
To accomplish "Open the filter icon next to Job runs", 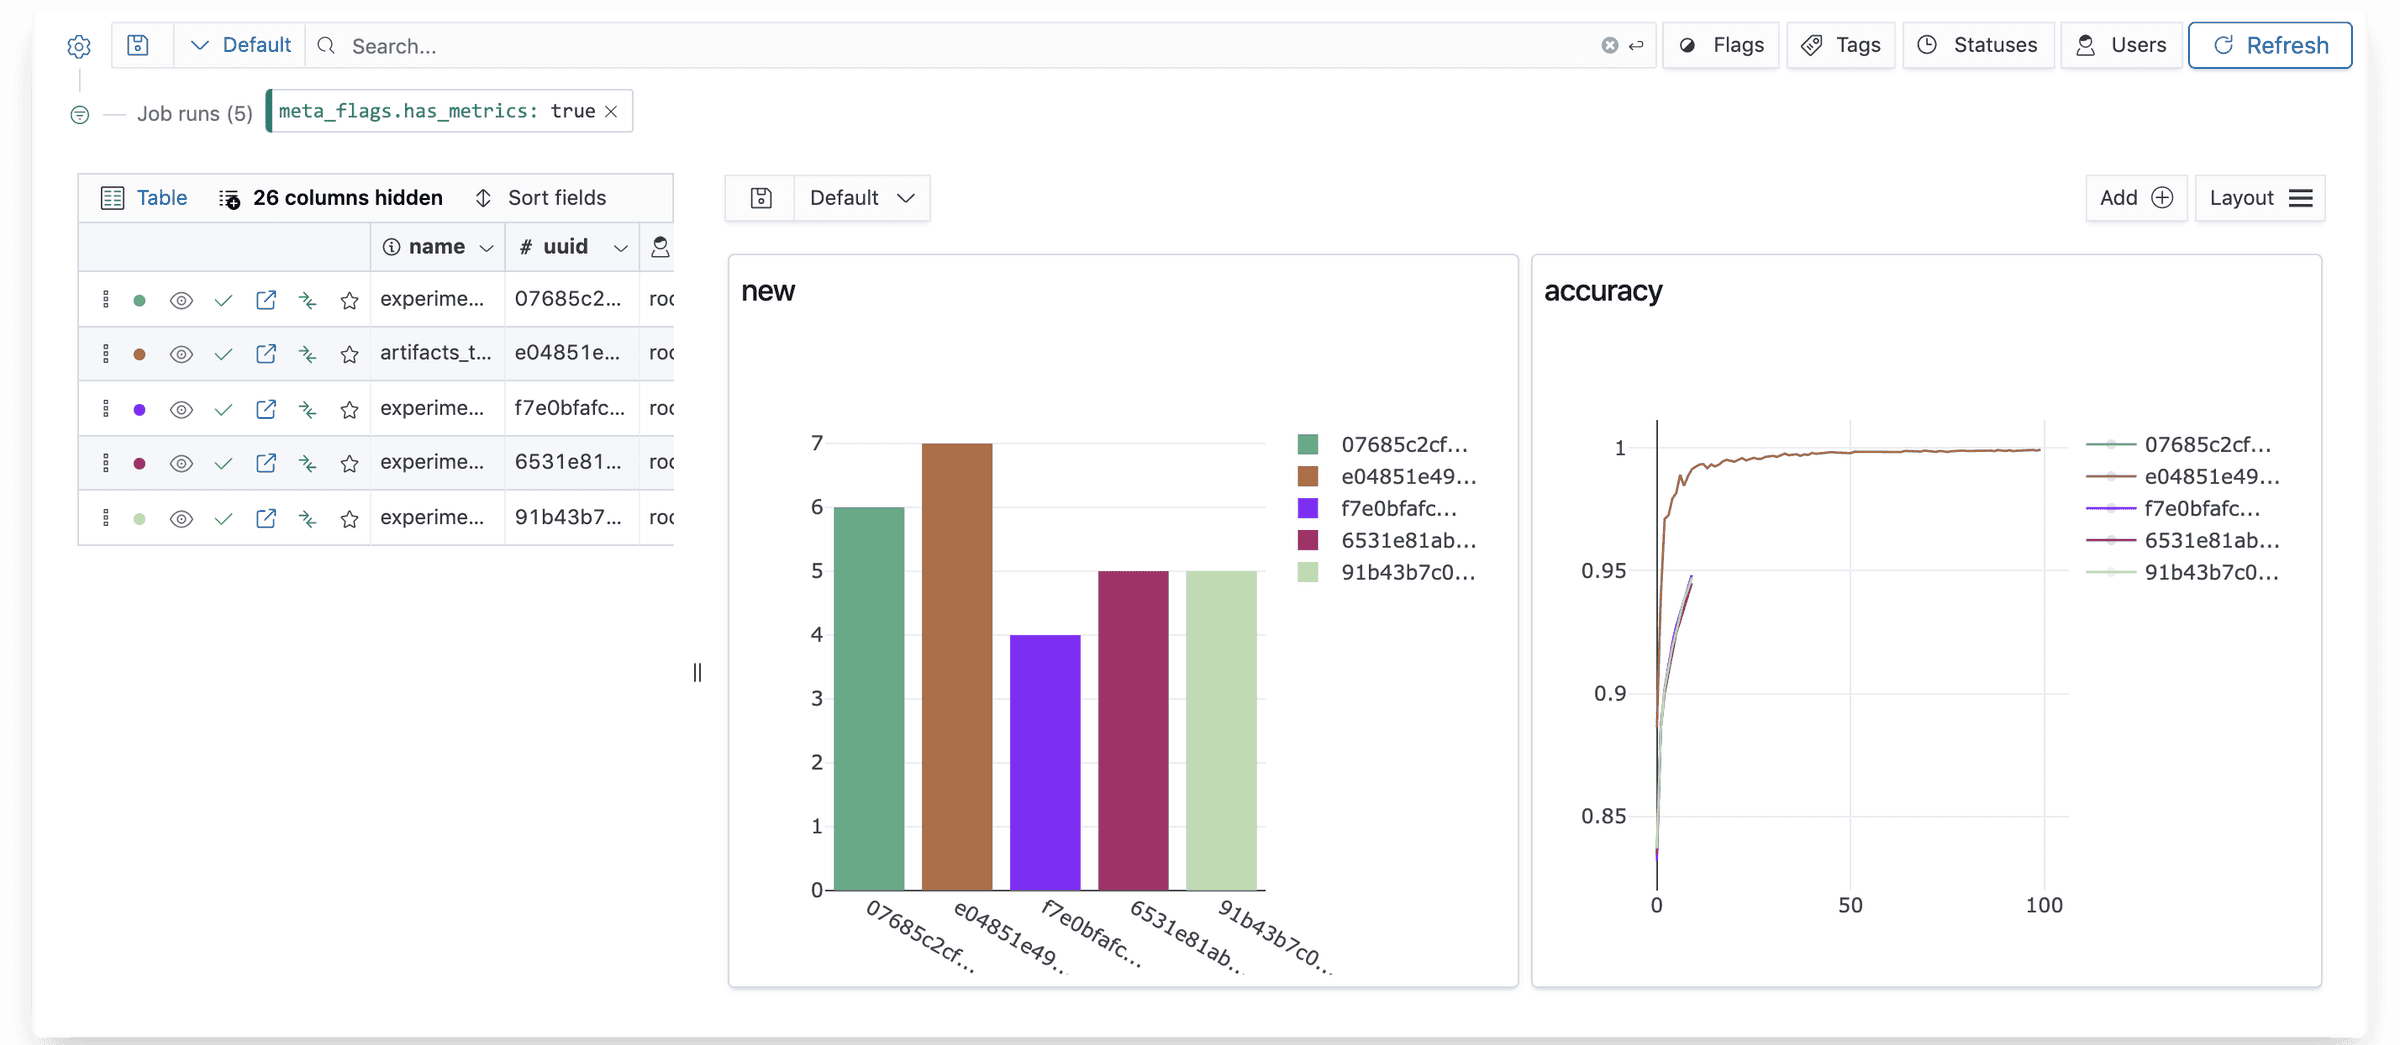I will [79, 114].
